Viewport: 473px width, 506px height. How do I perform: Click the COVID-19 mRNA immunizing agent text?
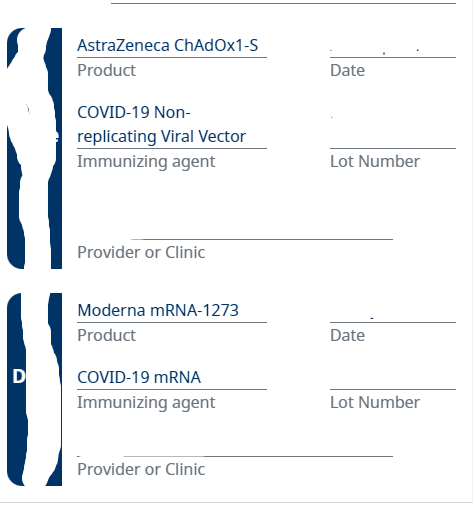(x=139, y=378)
